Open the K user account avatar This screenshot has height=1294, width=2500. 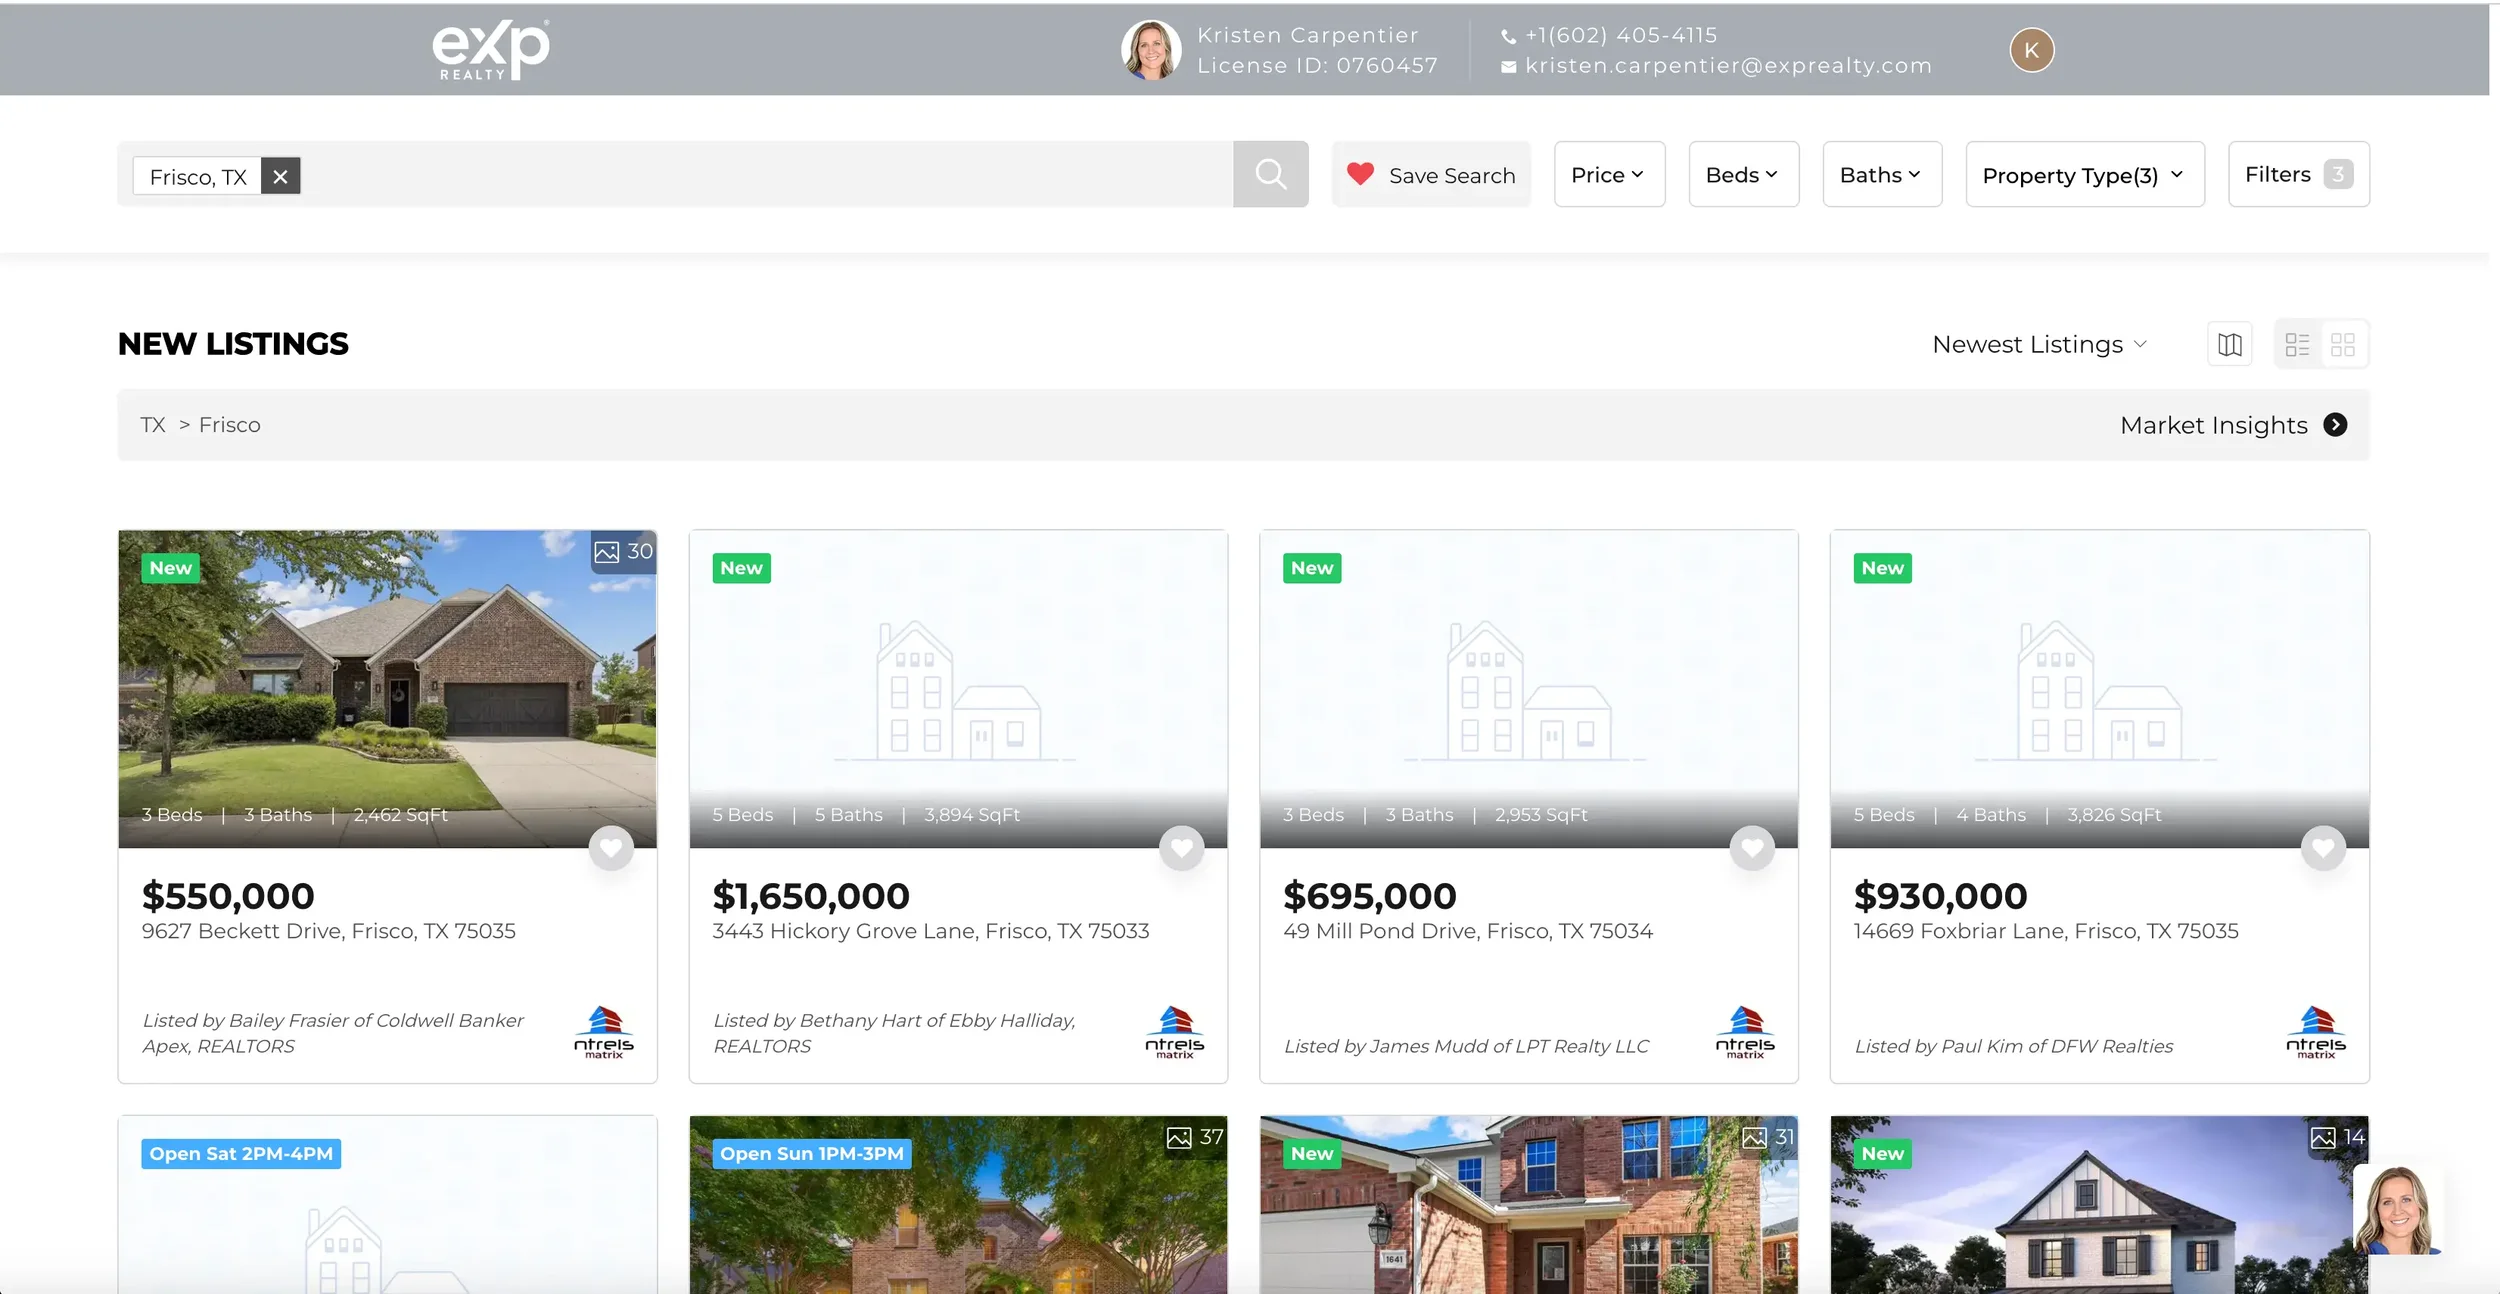pos(2031,50)
